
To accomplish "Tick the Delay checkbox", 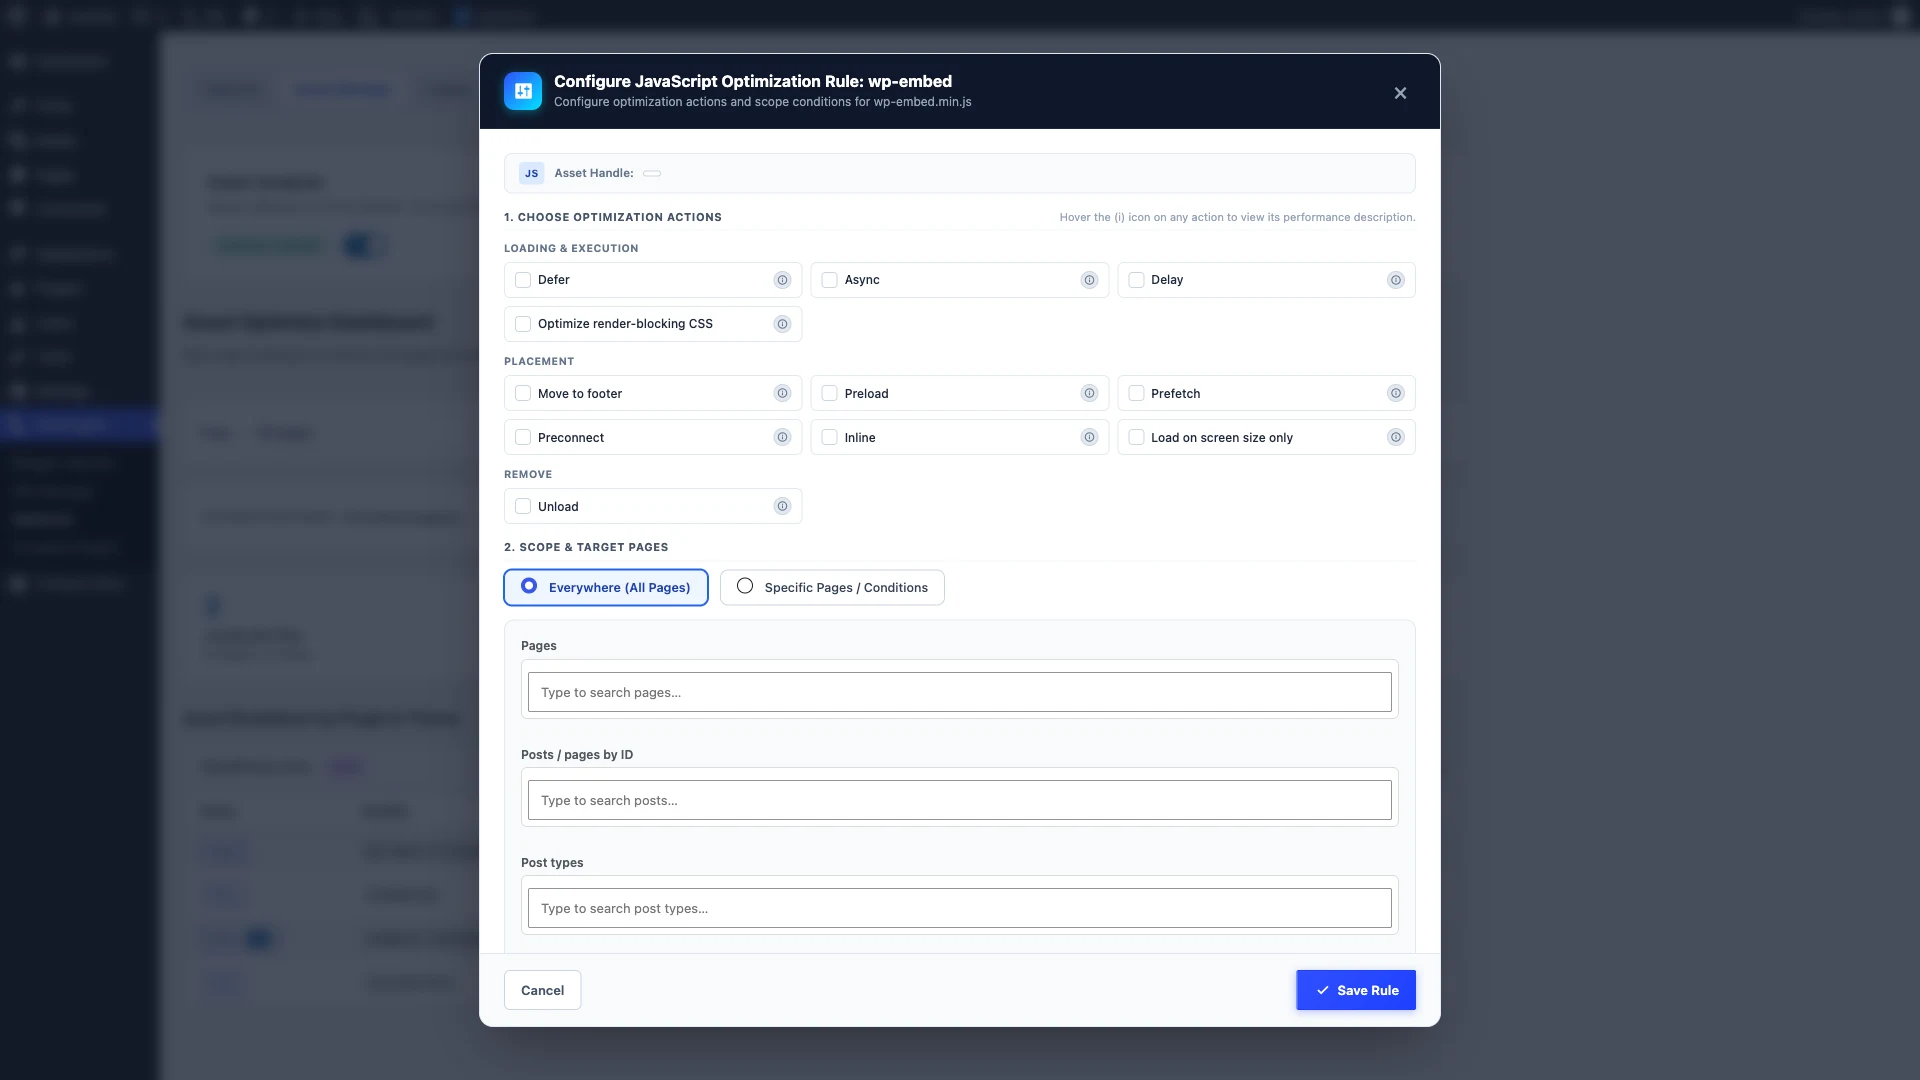I will [x=1136, y=280].
